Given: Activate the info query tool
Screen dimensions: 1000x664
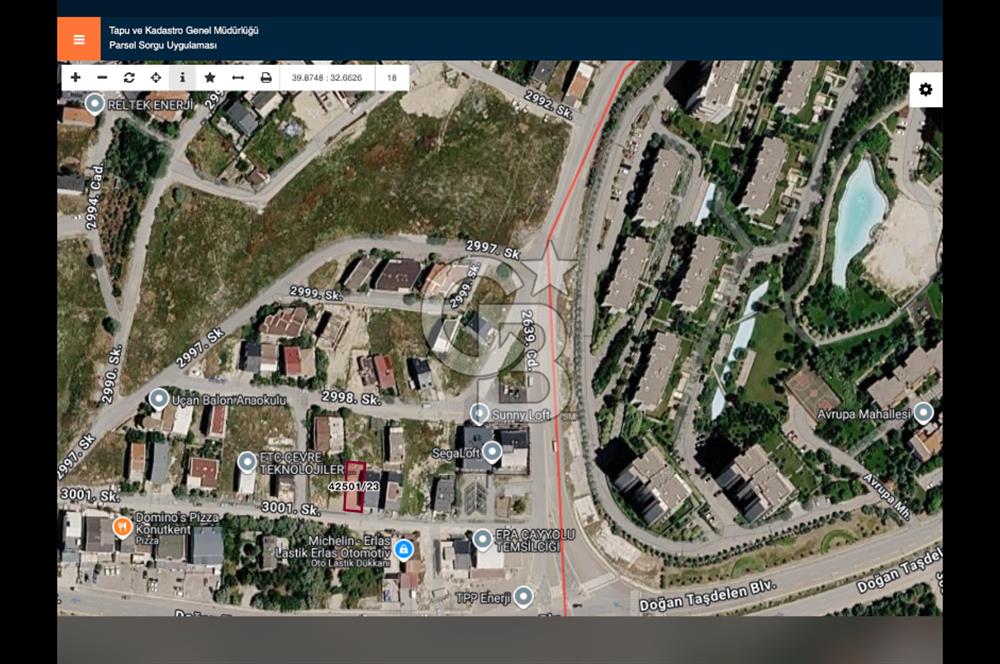Looking at the screenshot, I should point(182,78).
